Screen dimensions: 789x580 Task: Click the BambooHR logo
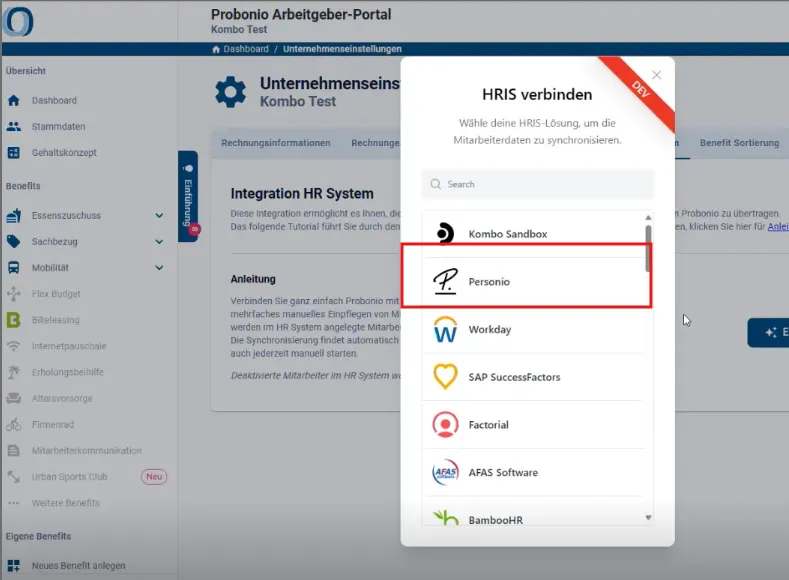[x=446, y=518]
